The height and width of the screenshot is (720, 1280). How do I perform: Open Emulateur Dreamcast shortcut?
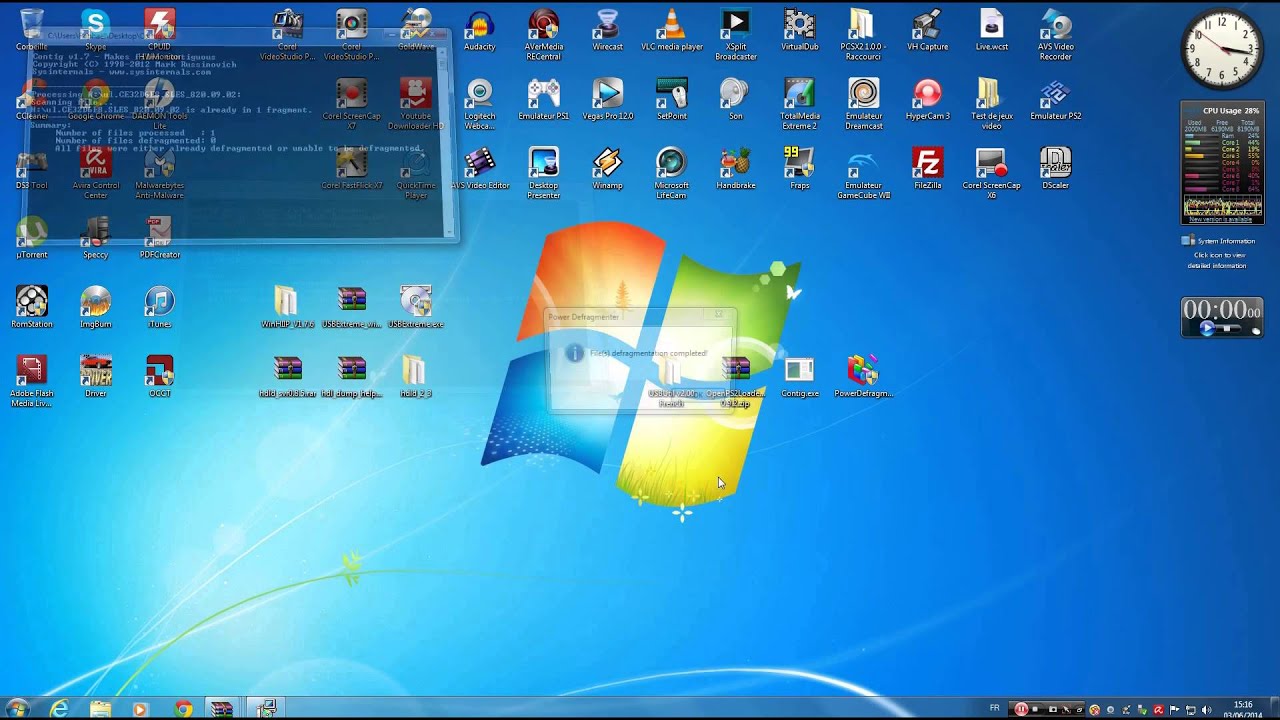(x=864, y=104)
